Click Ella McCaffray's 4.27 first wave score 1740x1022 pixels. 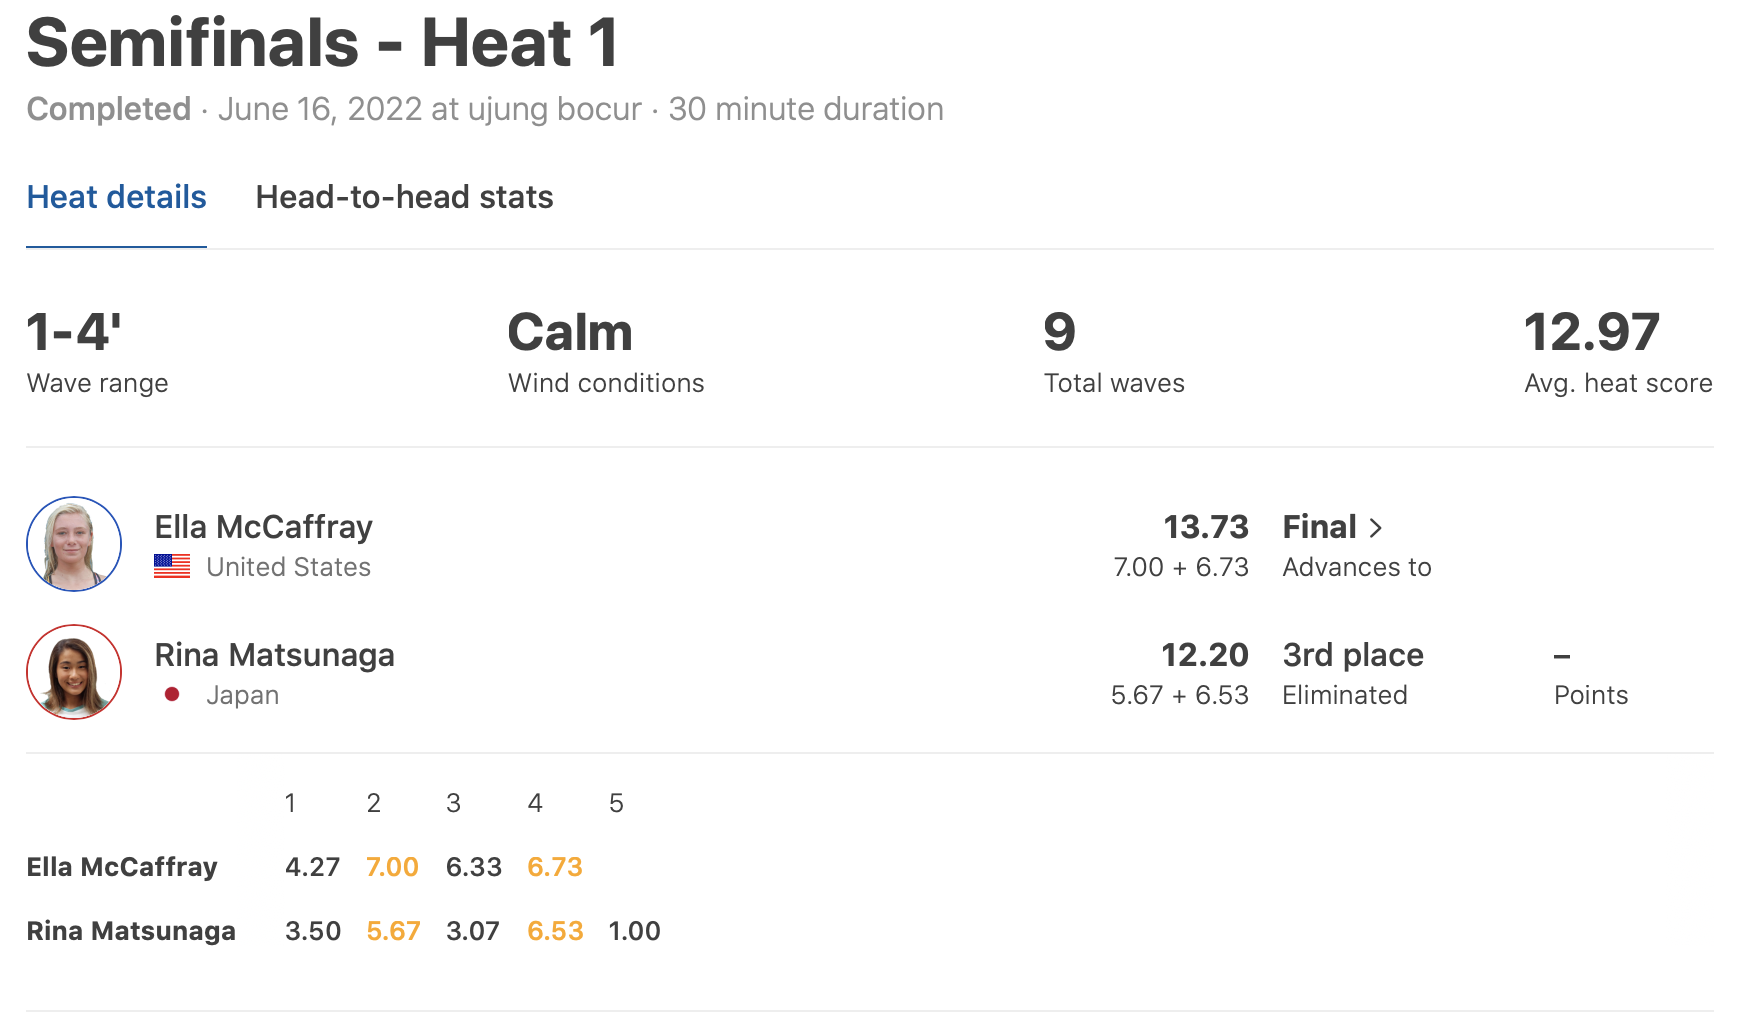(312, 867)
